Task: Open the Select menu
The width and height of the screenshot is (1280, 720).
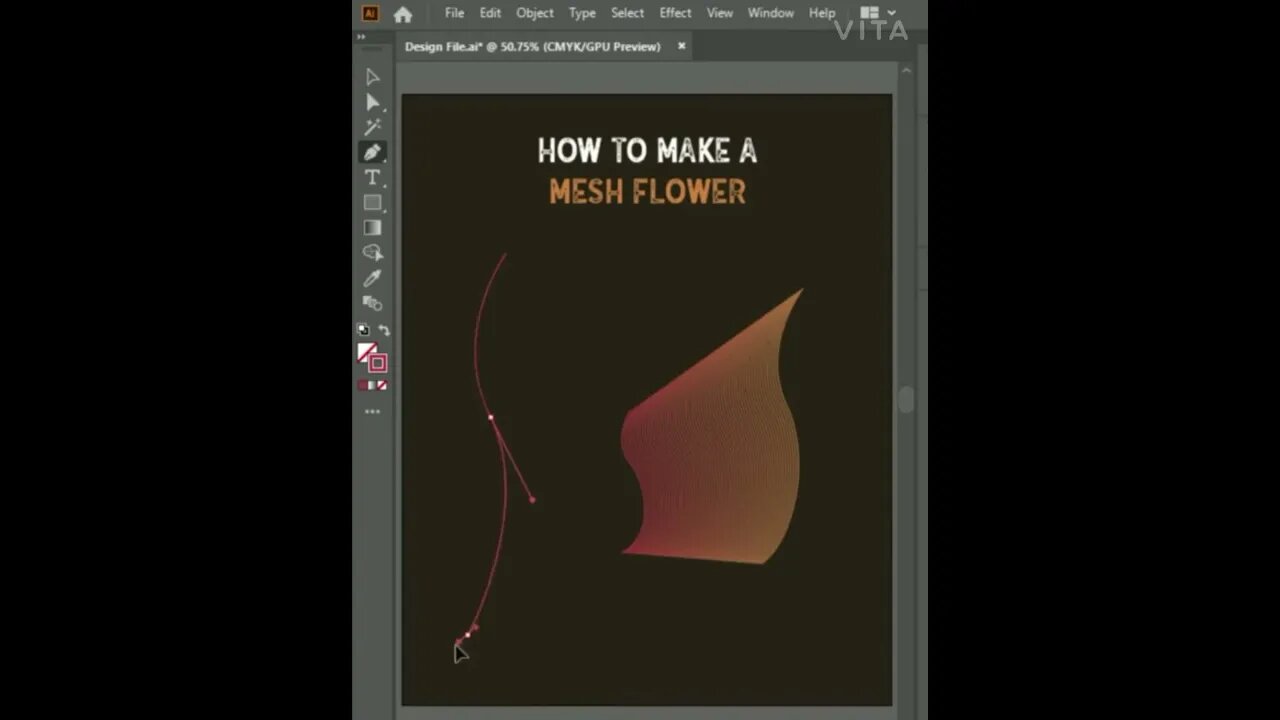Action: [x=627, y=13]
